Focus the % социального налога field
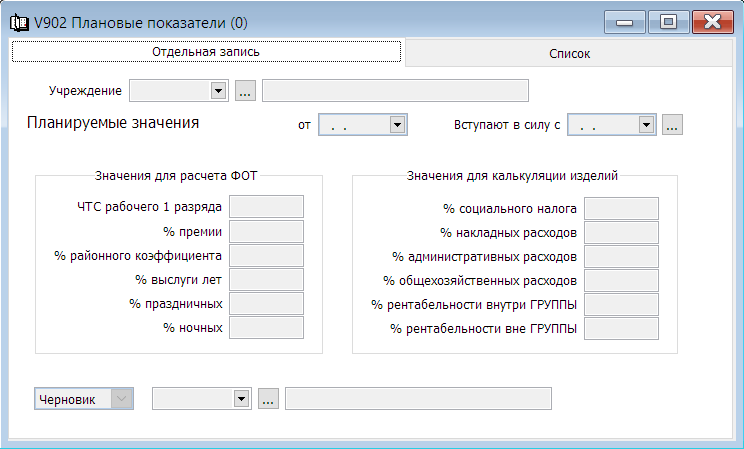 click(x=621, y=209)
